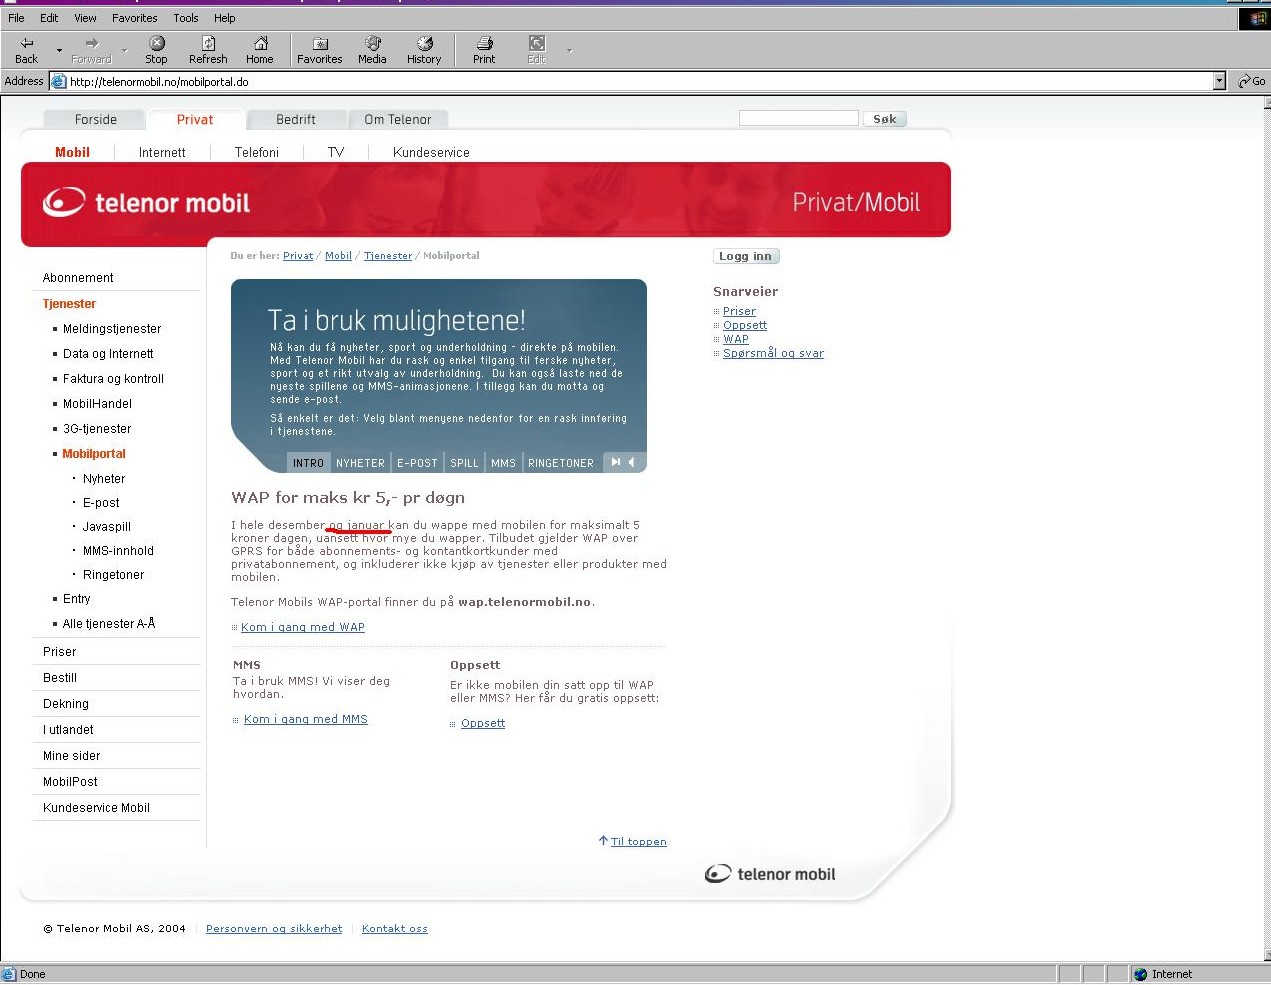
Task: Open Faktura og kontroll menu item
Action: [x=113, y=379]
